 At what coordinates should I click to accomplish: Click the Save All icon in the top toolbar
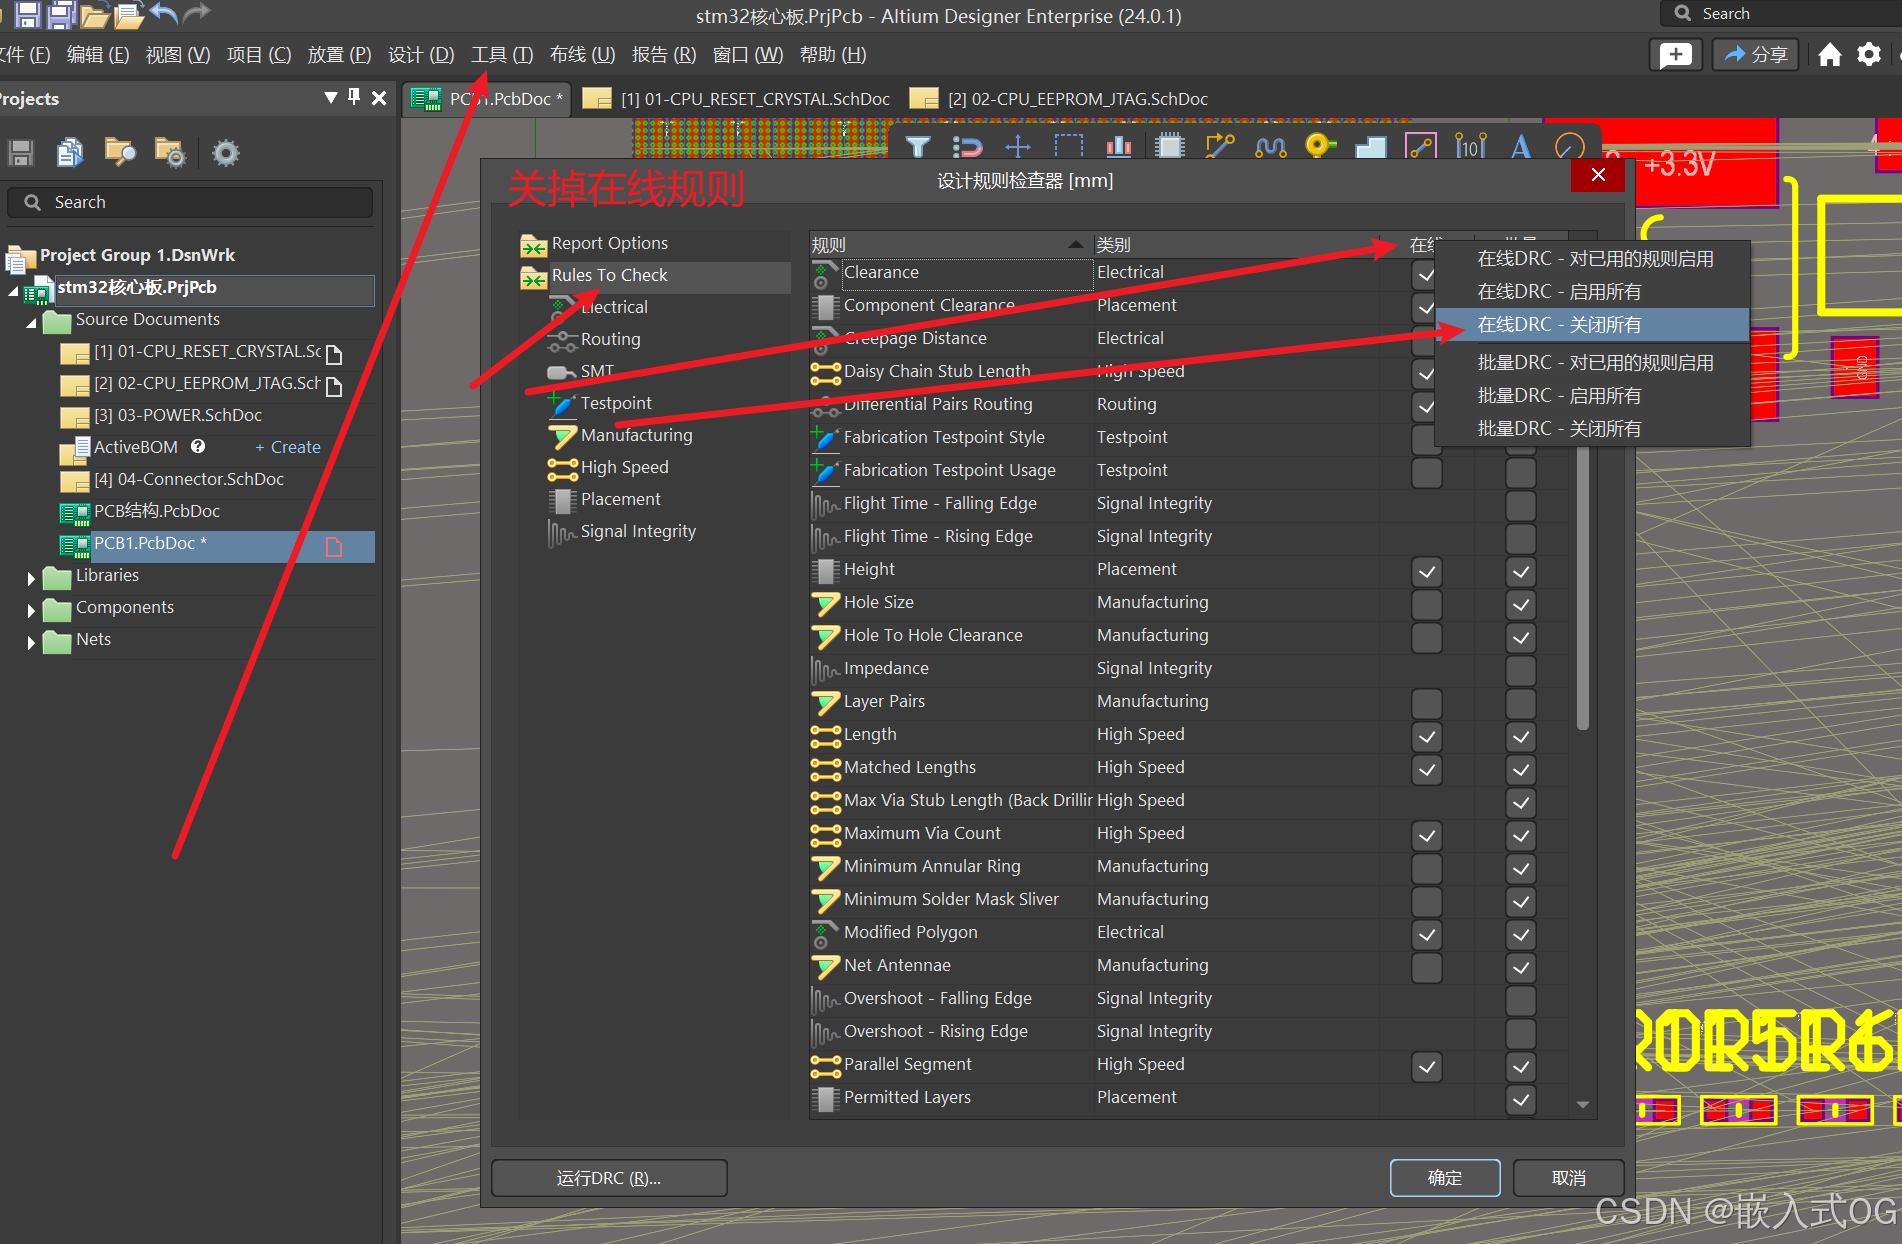[62, 14]
